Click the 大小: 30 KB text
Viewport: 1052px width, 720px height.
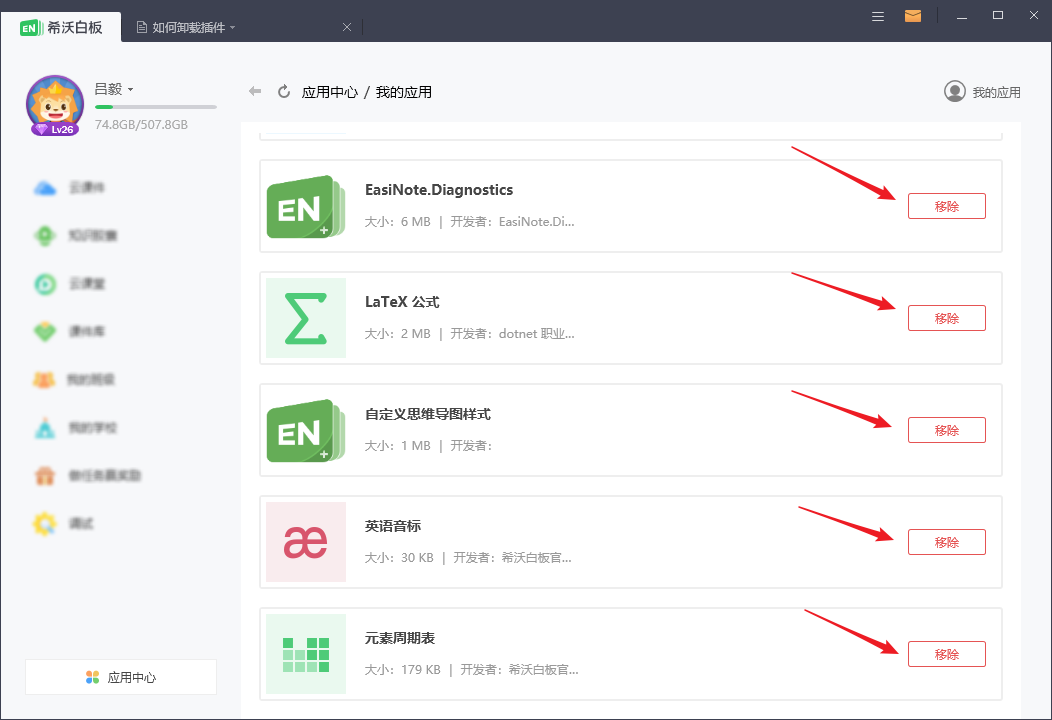tap(399, 558)
